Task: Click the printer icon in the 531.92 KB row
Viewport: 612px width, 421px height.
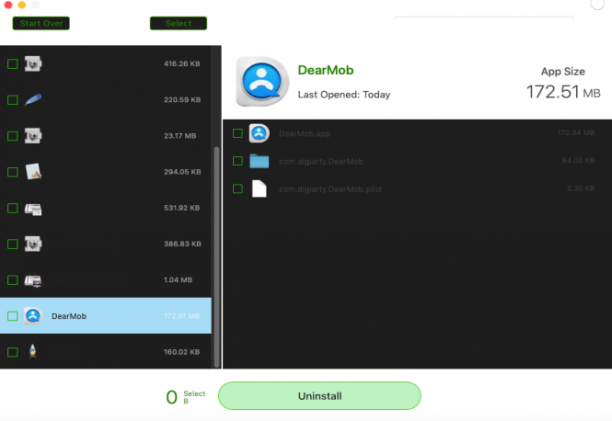Action: (x=33, y=208)
